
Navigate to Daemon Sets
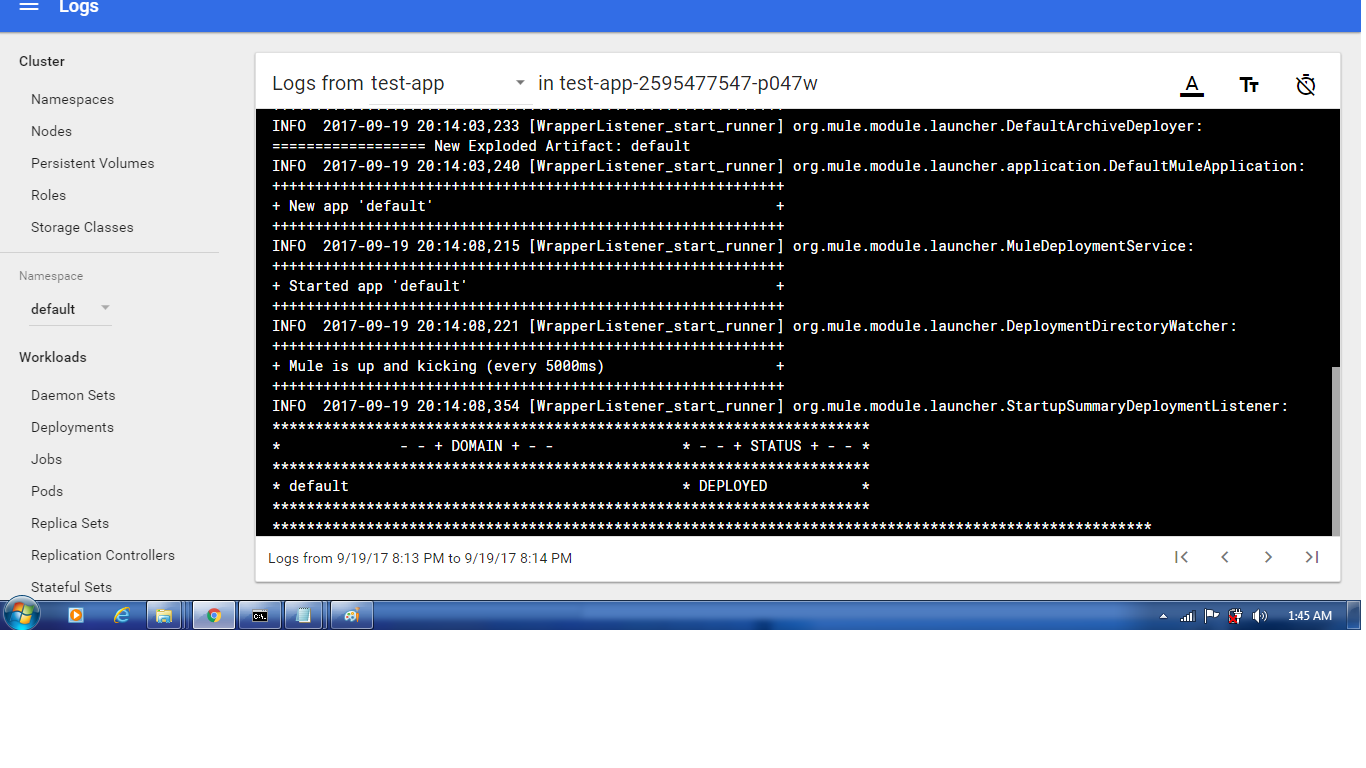point(73,395)
